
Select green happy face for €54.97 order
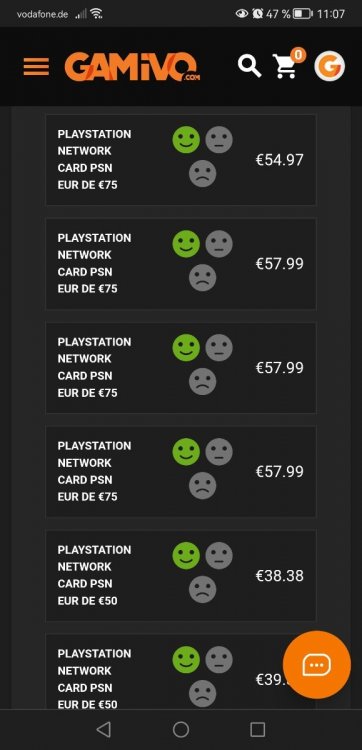pos(186,140)
